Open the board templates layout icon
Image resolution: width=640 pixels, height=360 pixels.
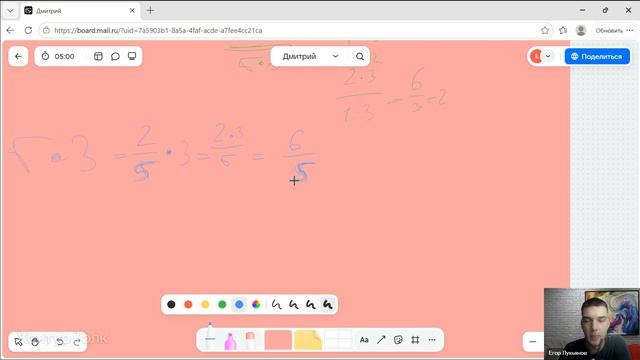(x=98, y=56)
